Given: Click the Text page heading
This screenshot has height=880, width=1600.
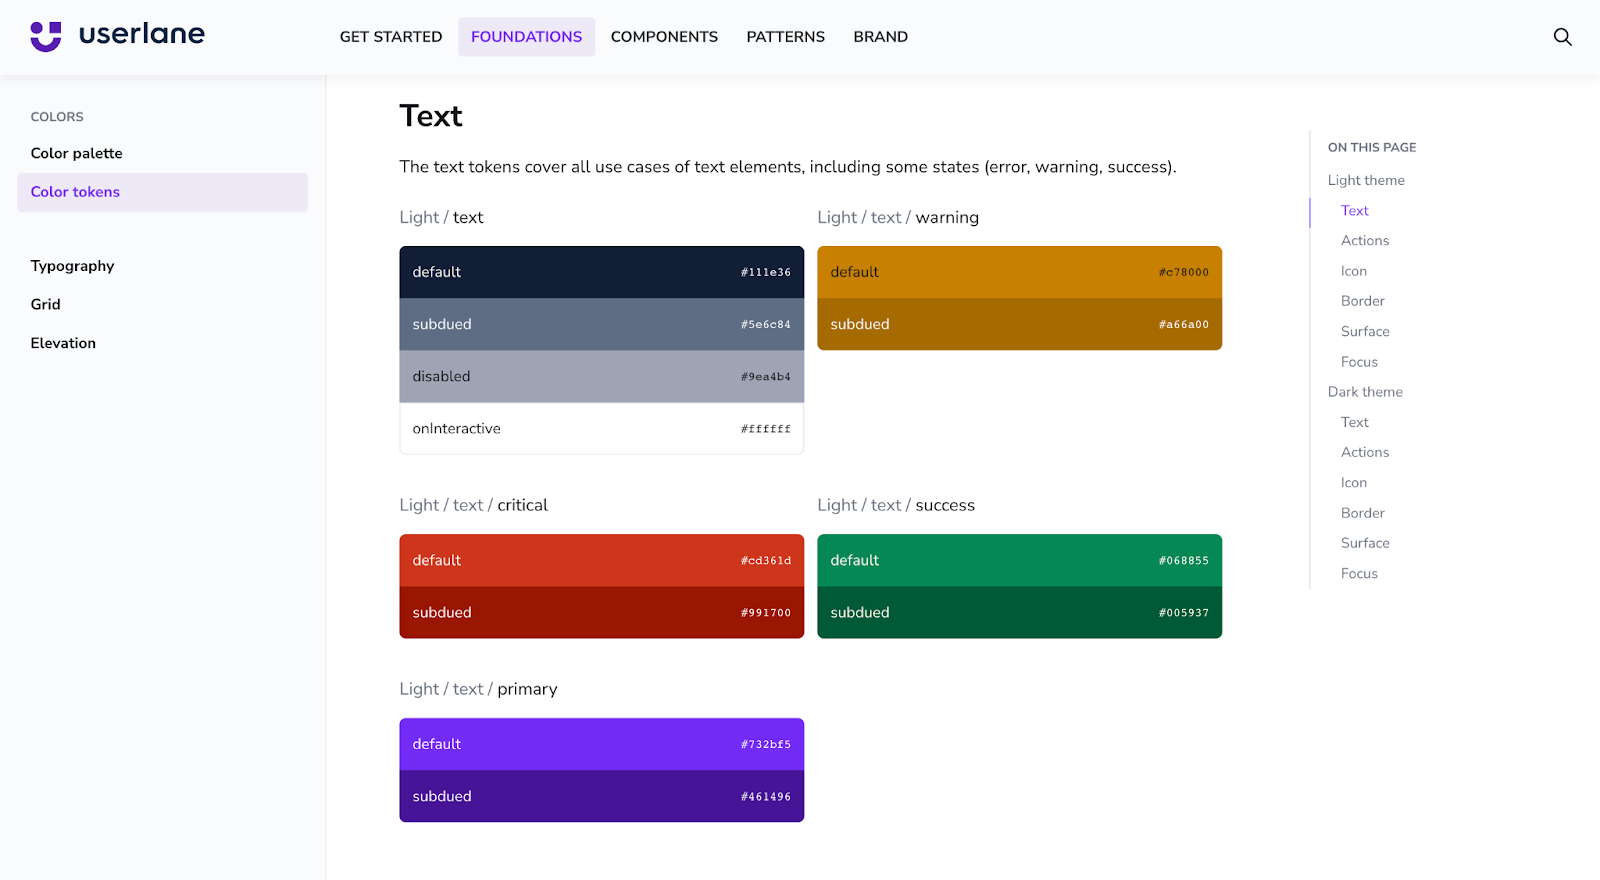Looking at the screenshot, I should point(431,116).
